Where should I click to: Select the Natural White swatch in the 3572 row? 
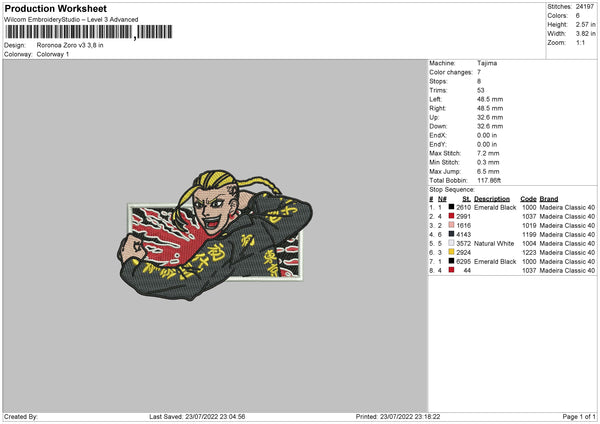pos(452,243)
